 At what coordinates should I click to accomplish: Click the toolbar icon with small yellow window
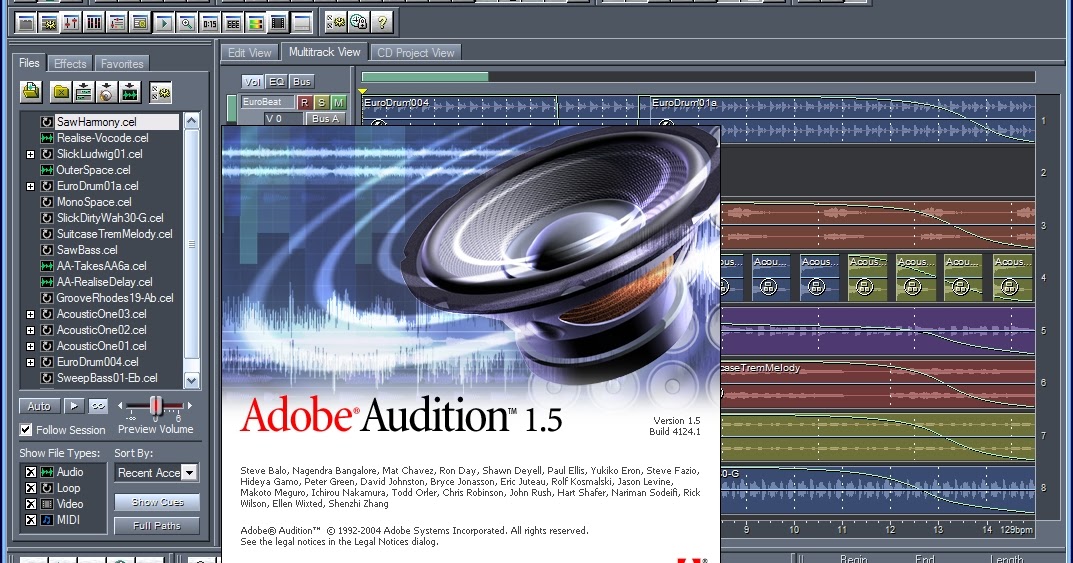pos(140,24)
